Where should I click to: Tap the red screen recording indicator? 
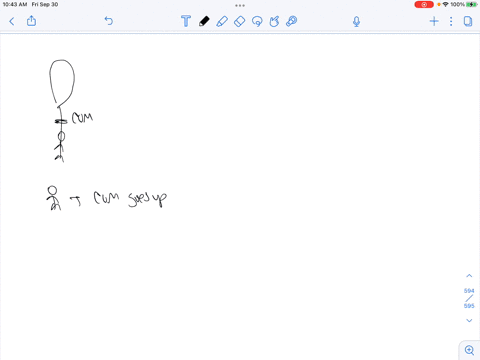pos(424,5)
